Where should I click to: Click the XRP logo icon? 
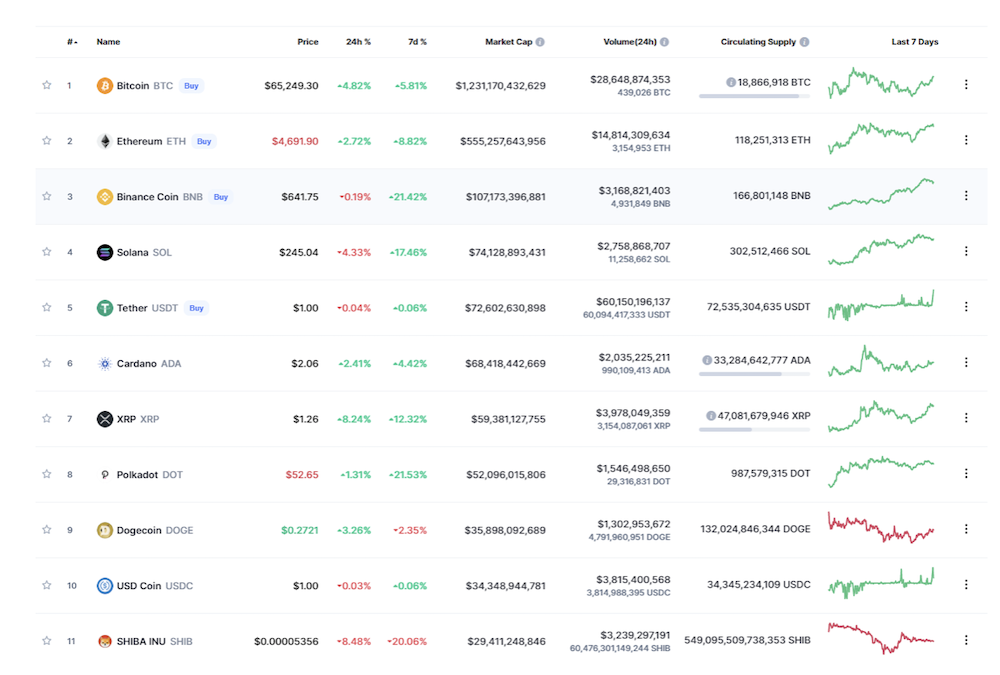point(105,419)
